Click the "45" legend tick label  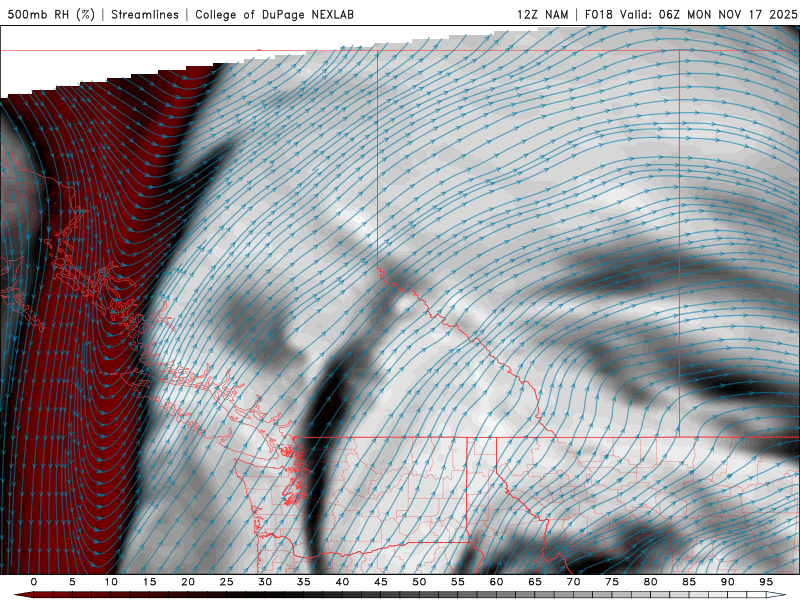380,582
